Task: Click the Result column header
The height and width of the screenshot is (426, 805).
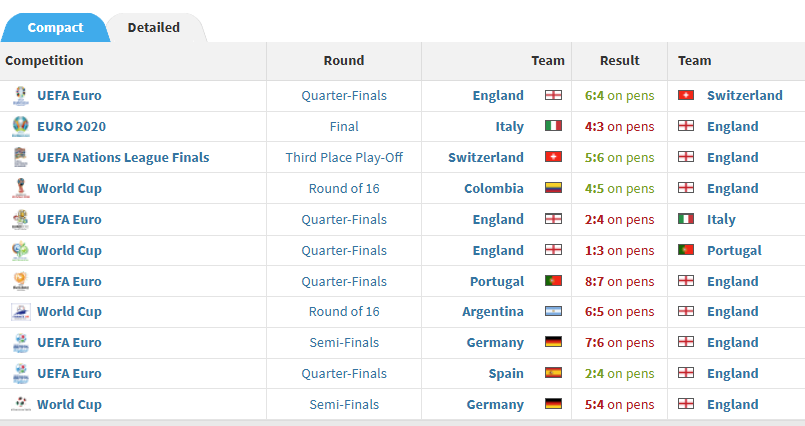Action: click(620, 61)
